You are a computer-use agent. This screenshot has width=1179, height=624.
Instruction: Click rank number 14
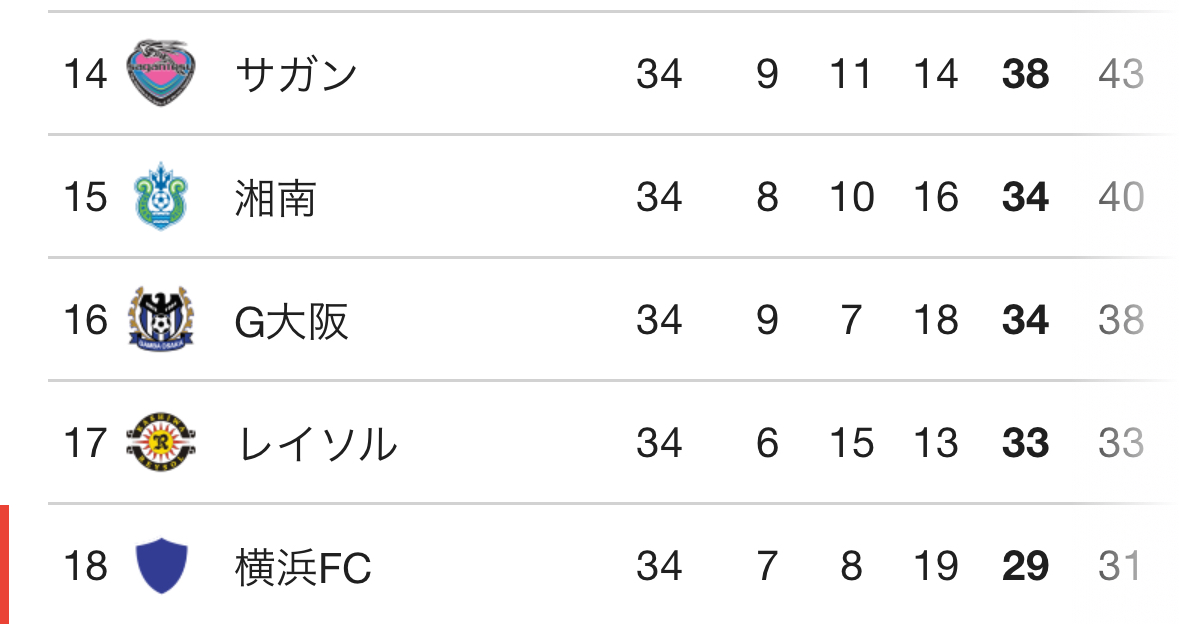[x=85, y=74]
